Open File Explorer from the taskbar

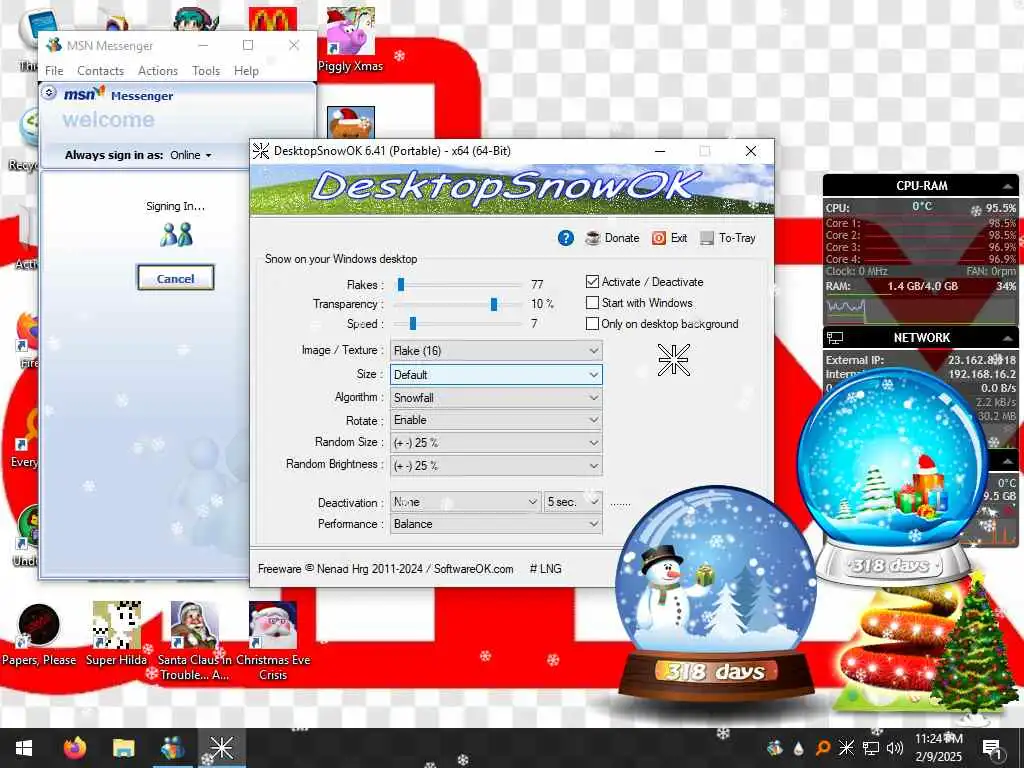tap(123, 748)
